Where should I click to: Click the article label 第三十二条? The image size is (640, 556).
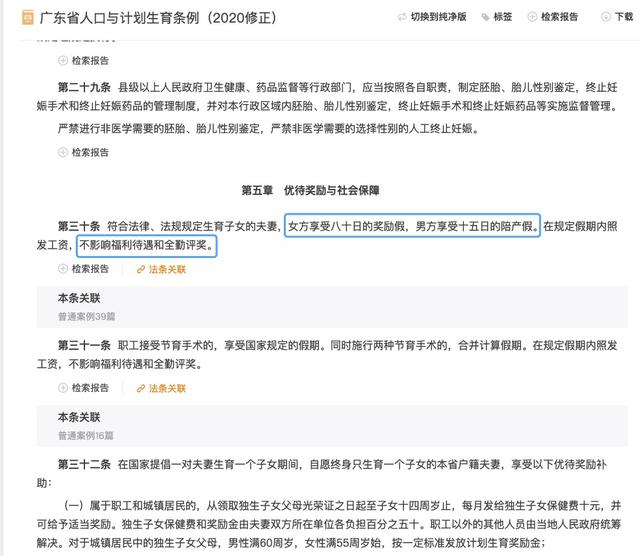pos(84,464)
